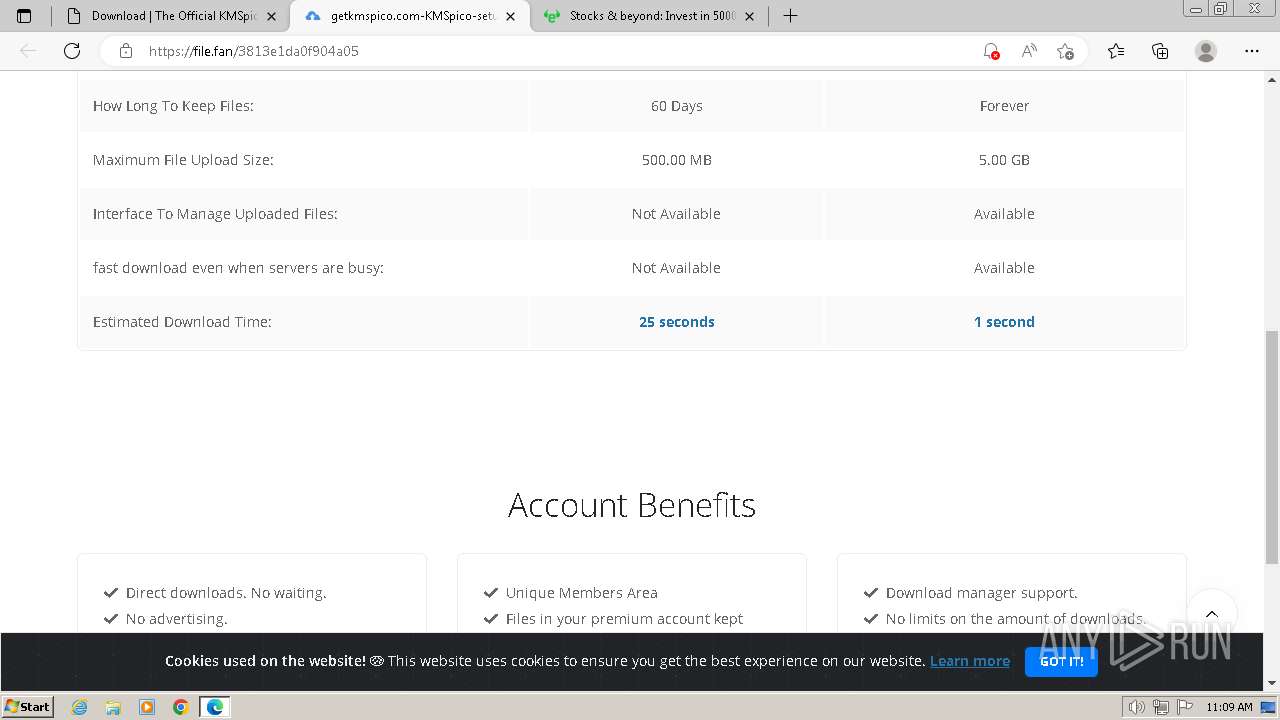The width and height of the screenshot is (1280, 720).
Task: Open Read aloud in address bar
Action: pyautogui.click(x=1028, y=51)
